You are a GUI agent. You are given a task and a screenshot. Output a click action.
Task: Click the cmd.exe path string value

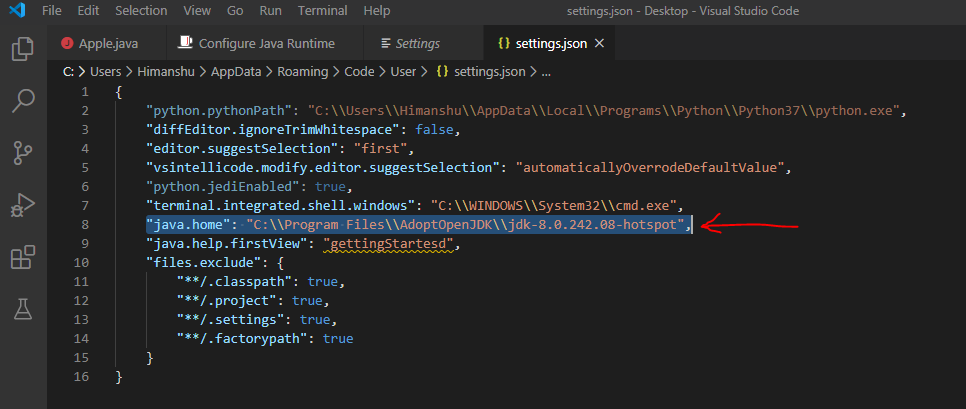pos(554,206)
